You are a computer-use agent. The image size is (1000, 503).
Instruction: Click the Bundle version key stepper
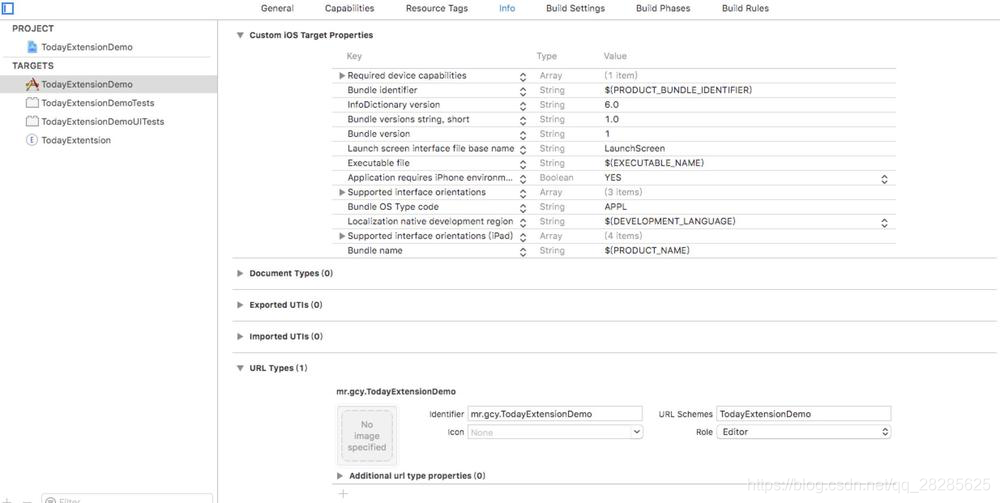pos(522,135)
